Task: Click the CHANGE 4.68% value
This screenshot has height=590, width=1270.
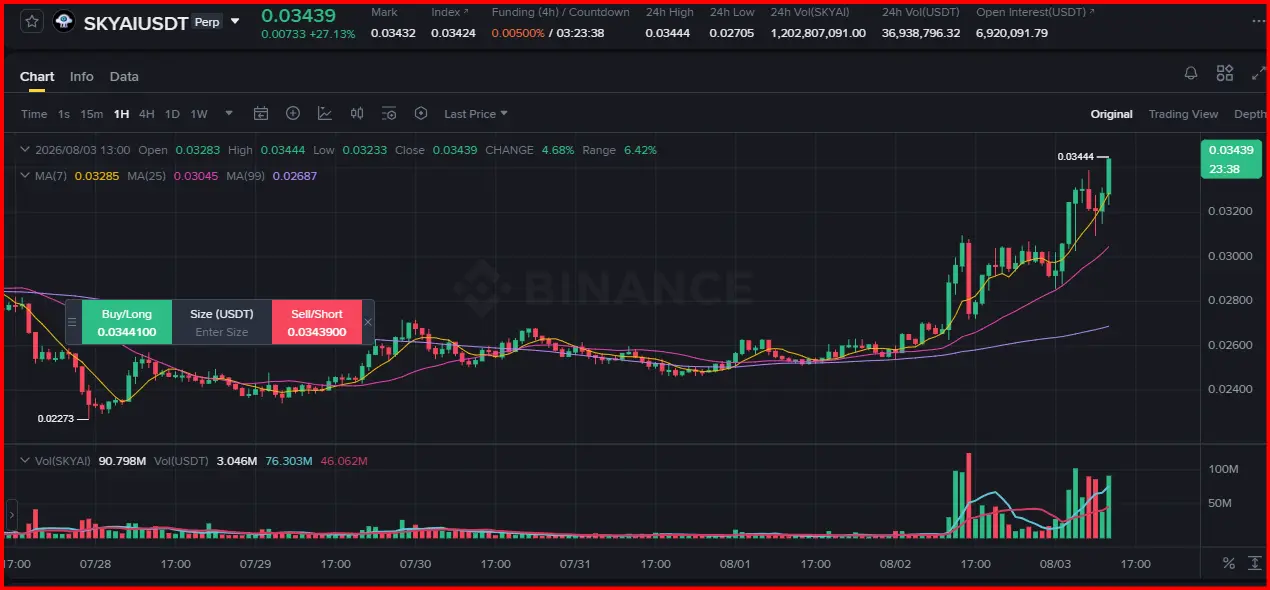Action: [x=557, y=150]
